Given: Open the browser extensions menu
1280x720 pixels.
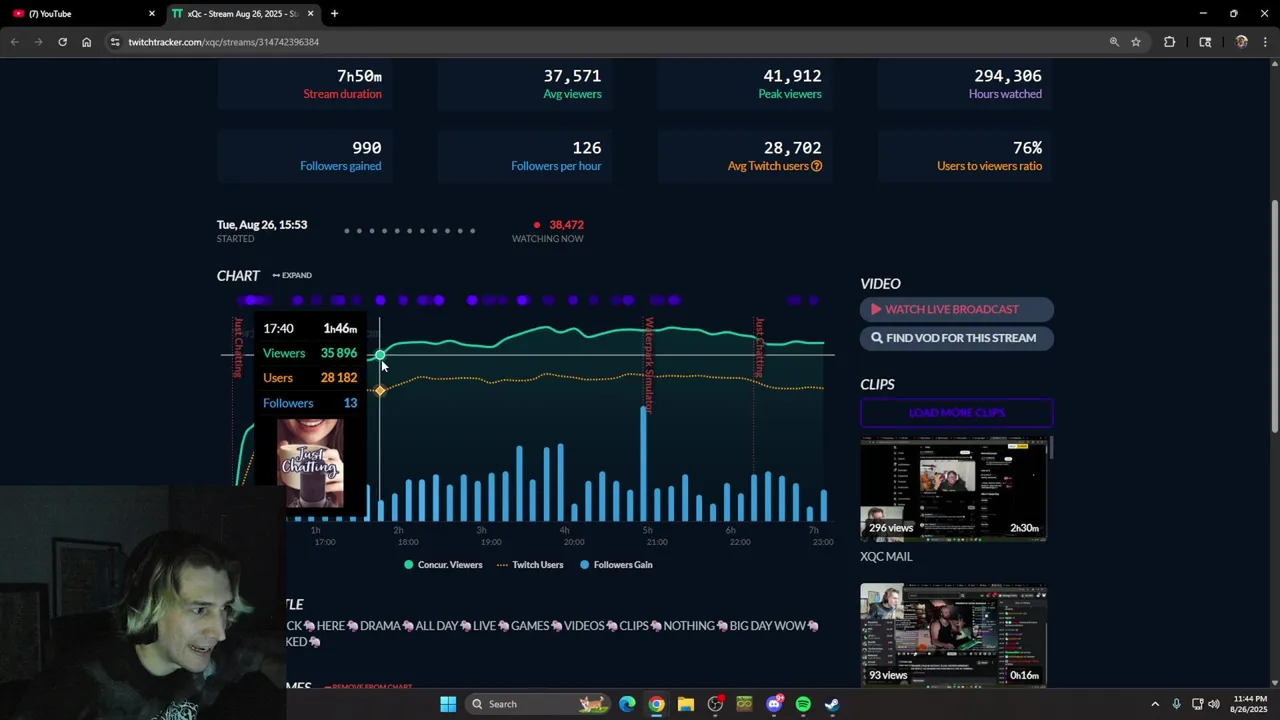Looking at the screenshot, I should tap(1169, 42).
